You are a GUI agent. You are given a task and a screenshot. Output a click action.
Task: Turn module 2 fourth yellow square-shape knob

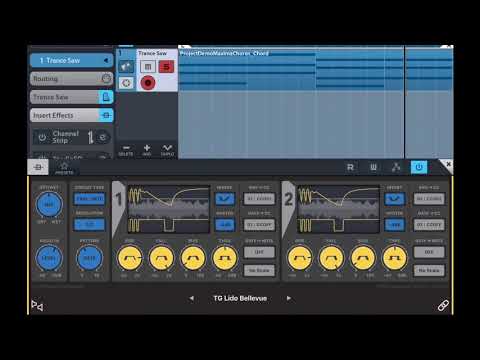(395, 258)
